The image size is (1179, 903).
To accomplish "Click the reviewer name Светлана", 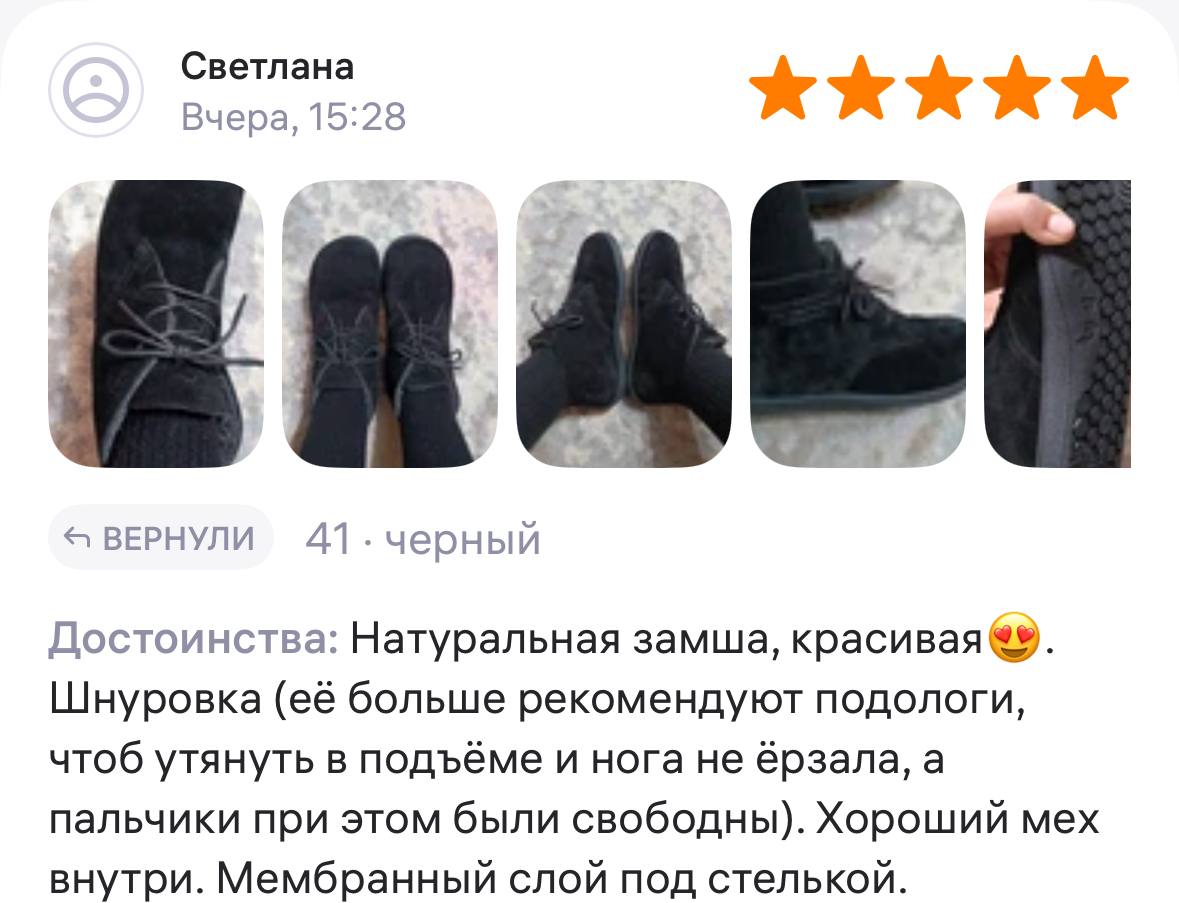I will click(267, 67).
